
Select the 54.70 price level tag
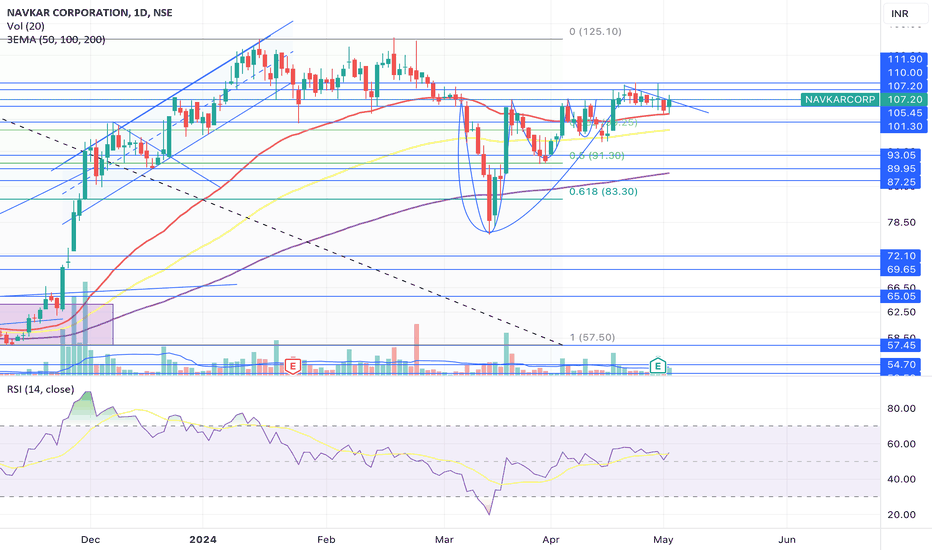[901, 364]
